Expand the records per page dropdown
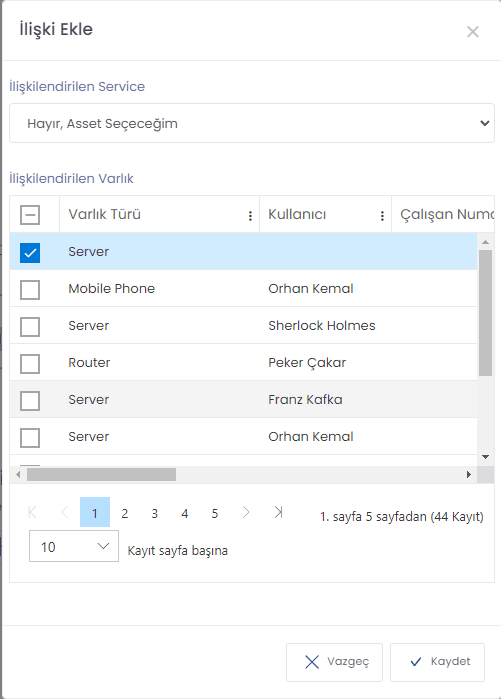This screenshot has width=501, height=699. tap(74, 546)
